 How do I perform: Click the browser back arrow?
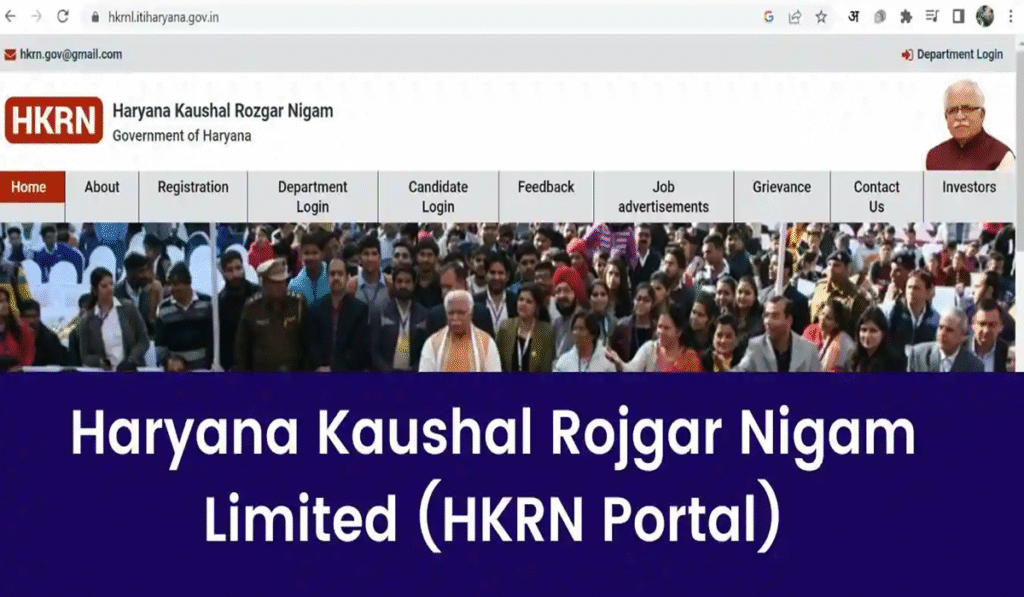pyautogui.click(x=10, y=16)
